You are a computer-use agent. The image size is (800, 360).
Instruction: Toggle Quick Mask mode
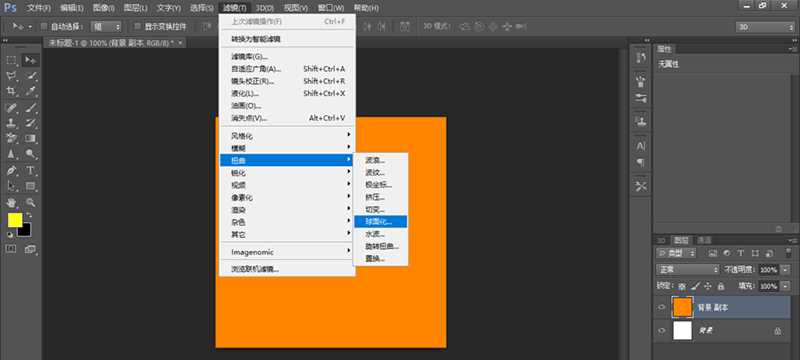click(11, 249)
